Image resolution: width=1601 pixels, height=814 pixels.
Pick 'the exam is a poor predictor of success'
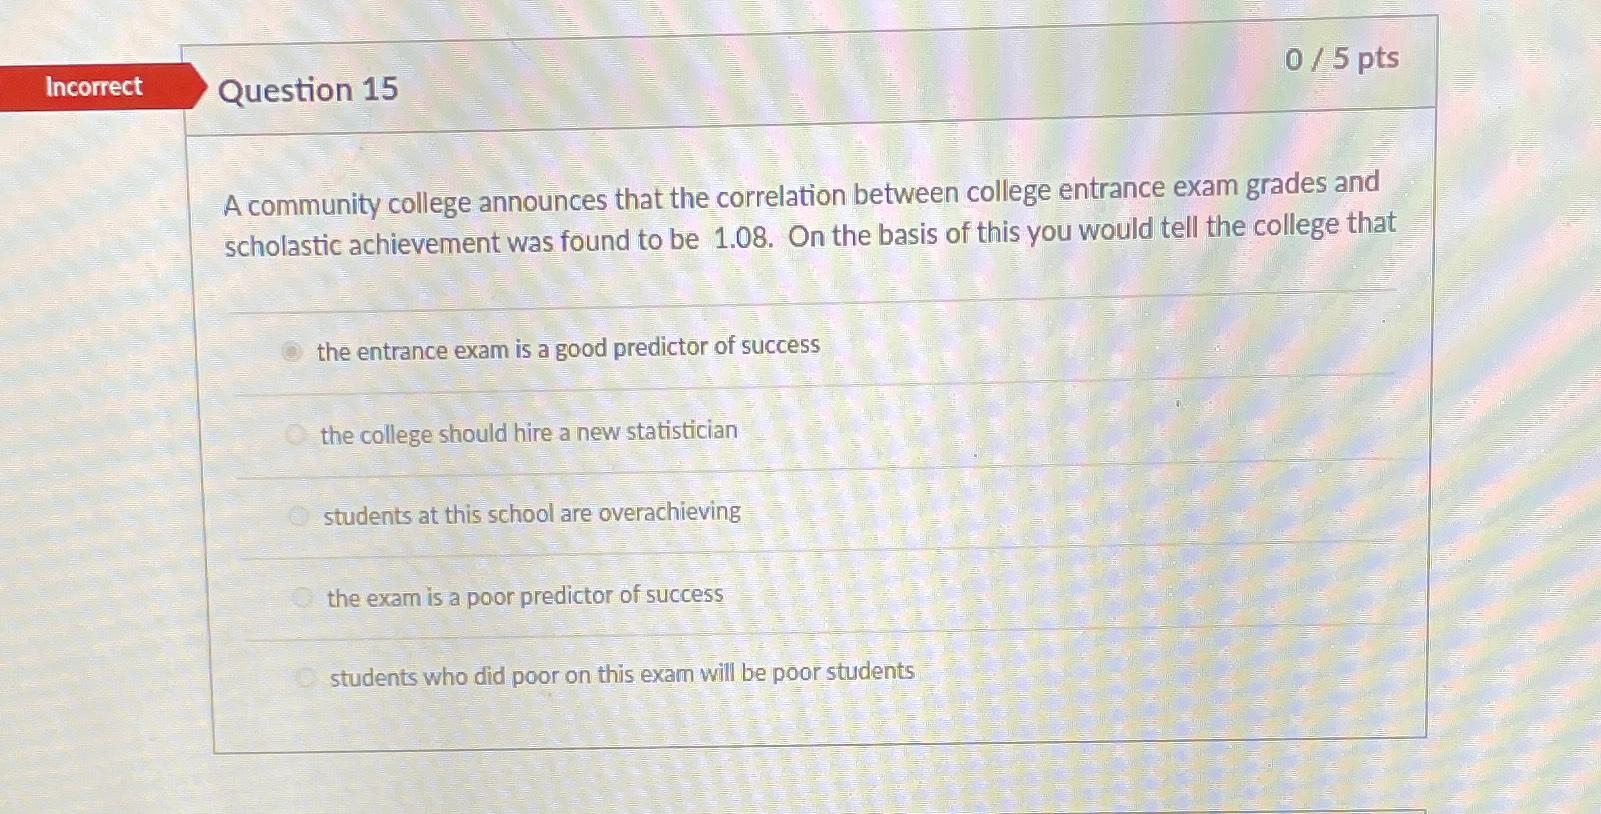coord(302,596)
